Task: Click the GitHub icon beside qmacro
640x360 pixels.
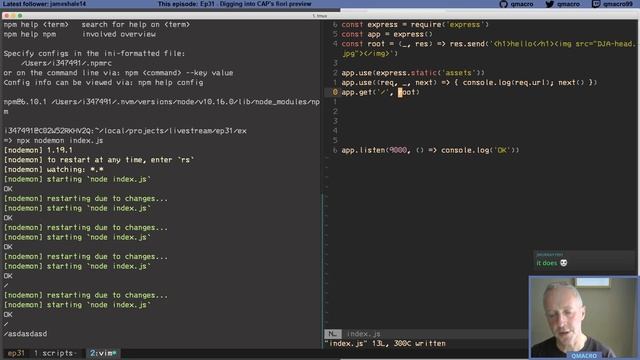Action: click(503, 4)
